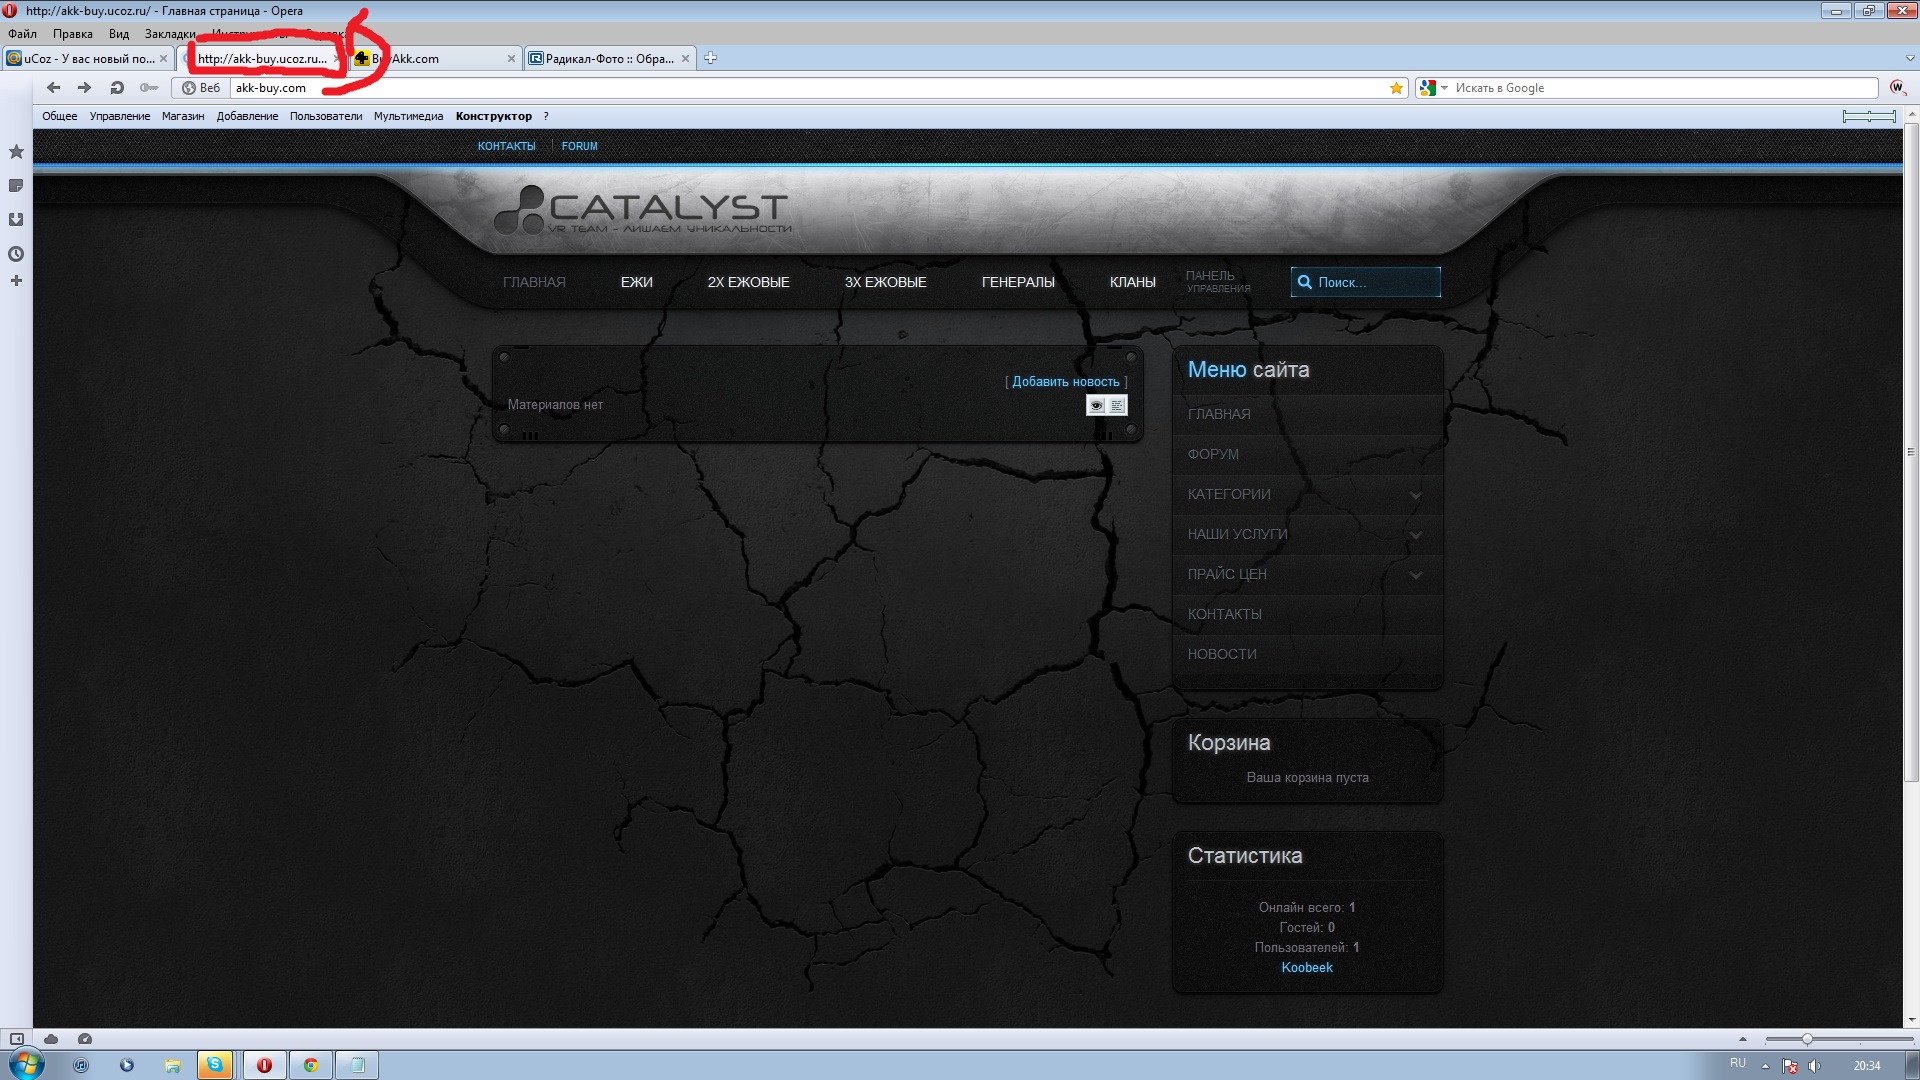
Task: Click the browser Back arrow button
Action: pyautogui.click(x=54, y=88)
